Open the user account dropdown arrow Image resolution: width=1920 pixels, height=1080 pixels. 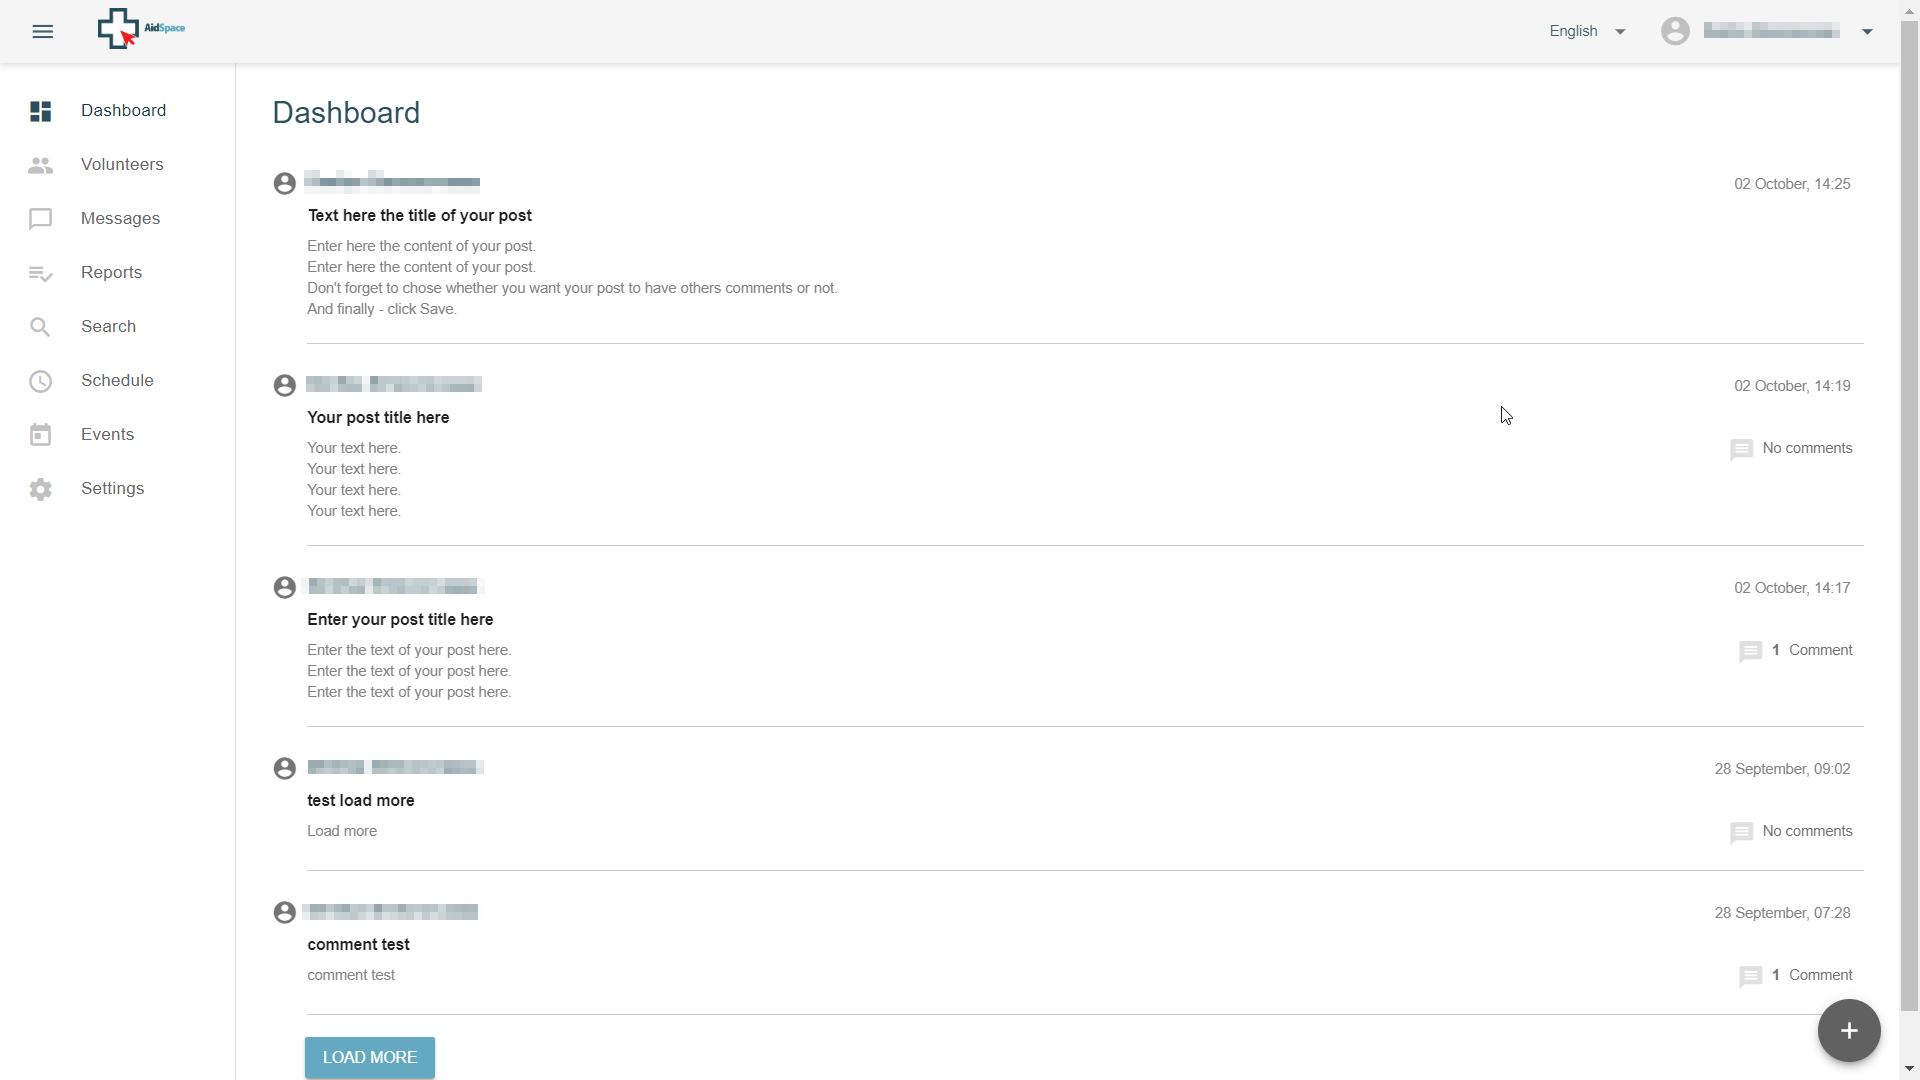[x=1867, y=31]
